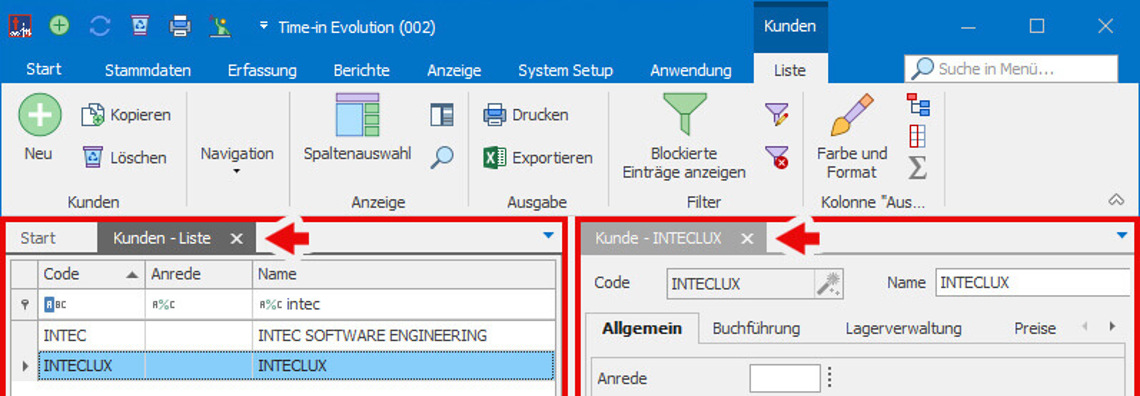Open the quick access toolbar dropdown arrow
Viewport: 1140px width, 396px height.
(264, 27)
